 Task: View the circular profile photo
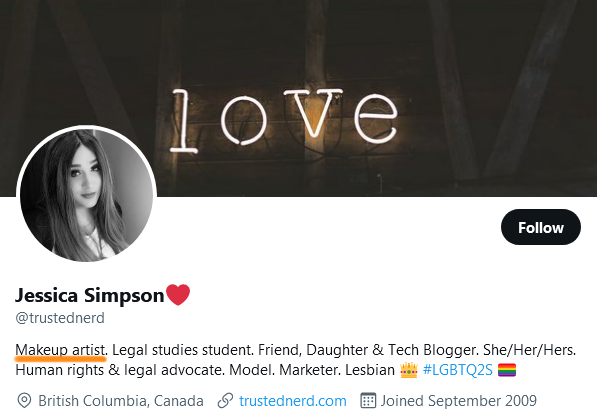86,195
